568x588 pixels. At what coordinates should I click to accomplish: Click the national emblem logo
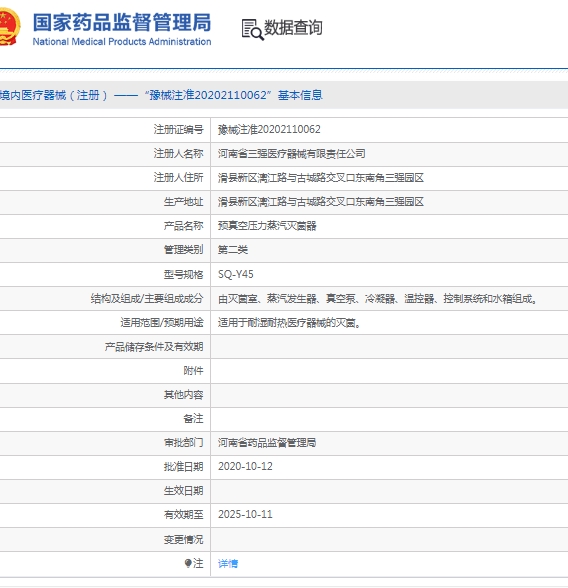(9, 27)
